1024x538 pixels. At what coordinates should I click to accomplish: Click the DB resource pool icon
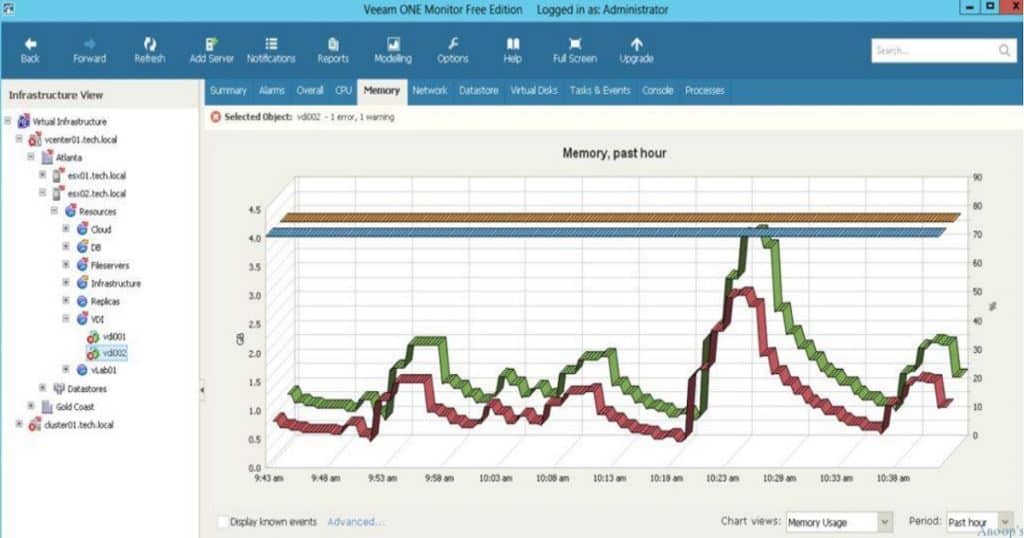pos(82,247)
